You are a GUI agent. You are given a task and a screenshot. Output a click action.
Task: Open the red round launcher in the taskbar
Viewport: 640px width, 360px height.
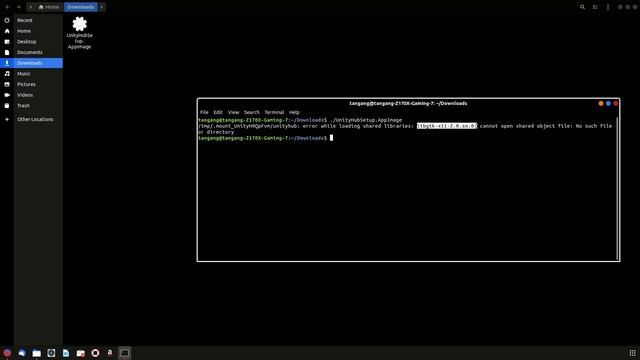tap(7, 353)
